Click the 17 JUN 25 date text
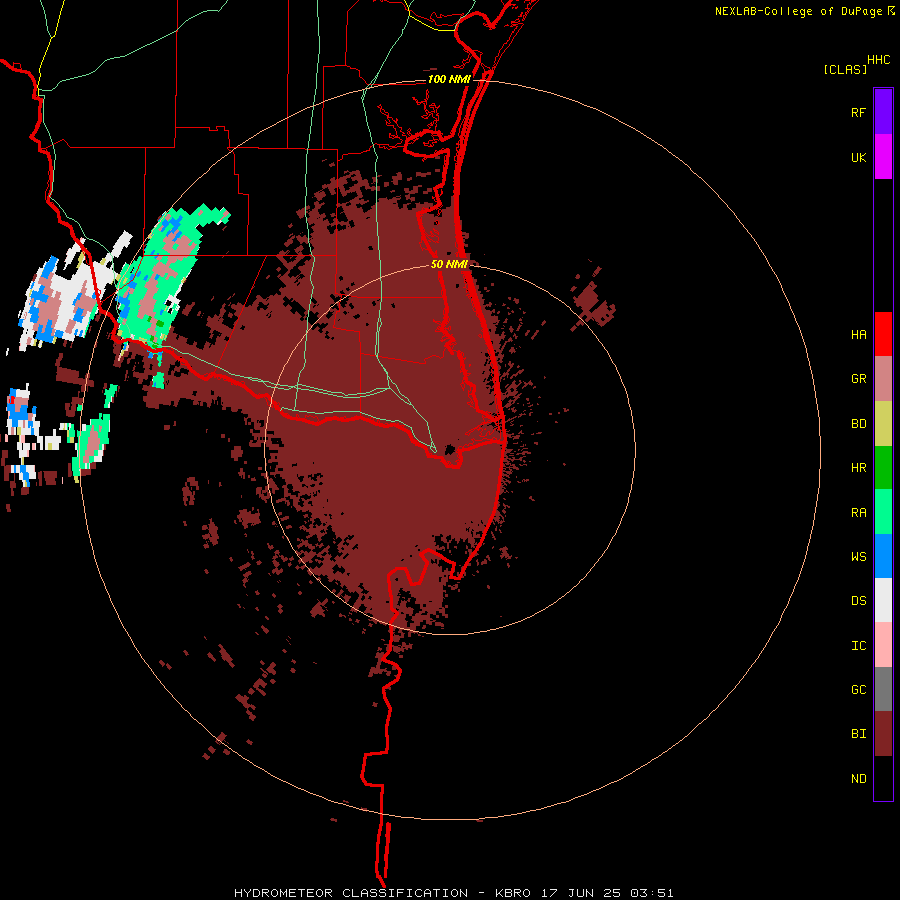This screenshot has height=900, width=900. click(583, 893)
